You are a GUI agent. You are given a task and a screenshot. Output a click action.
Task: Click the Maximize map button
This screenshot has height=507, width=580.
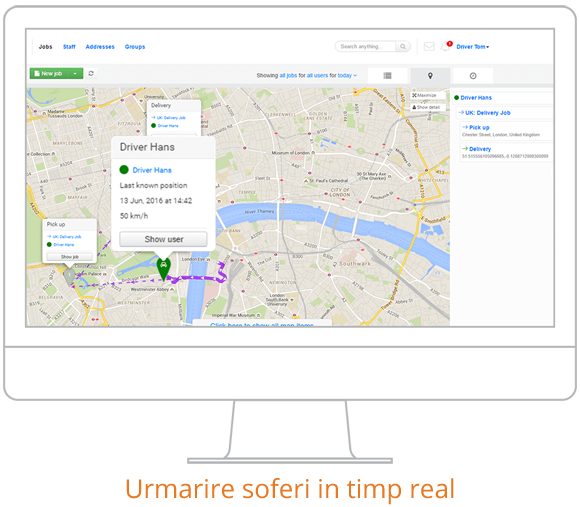coord(428,95)
